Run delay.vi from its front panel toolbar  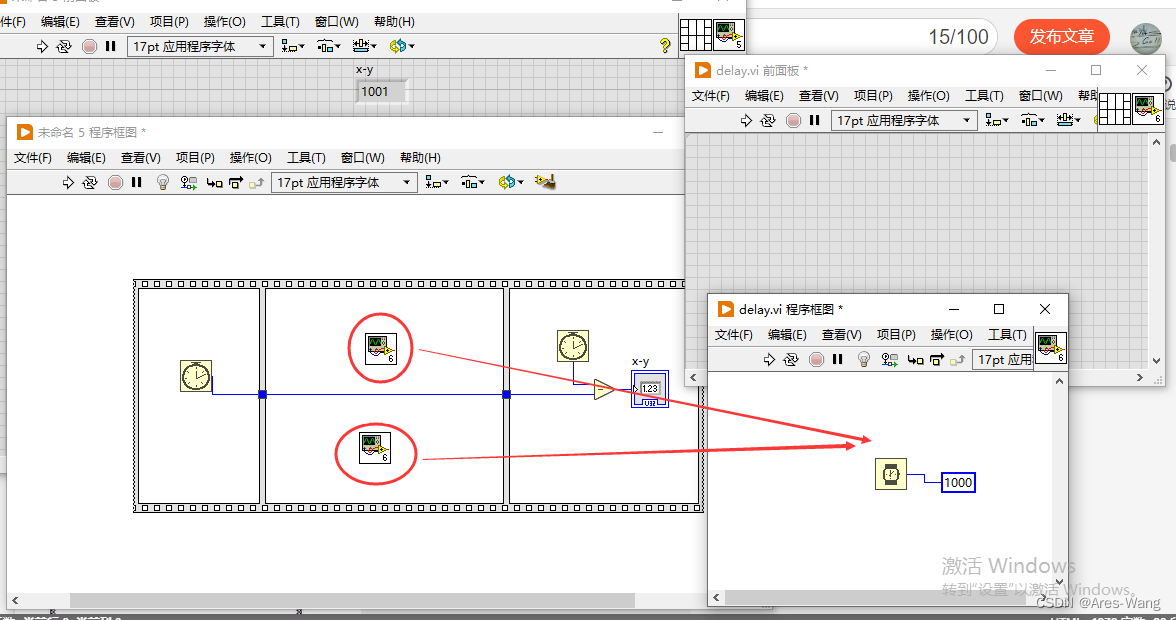(x=746, y=121)
